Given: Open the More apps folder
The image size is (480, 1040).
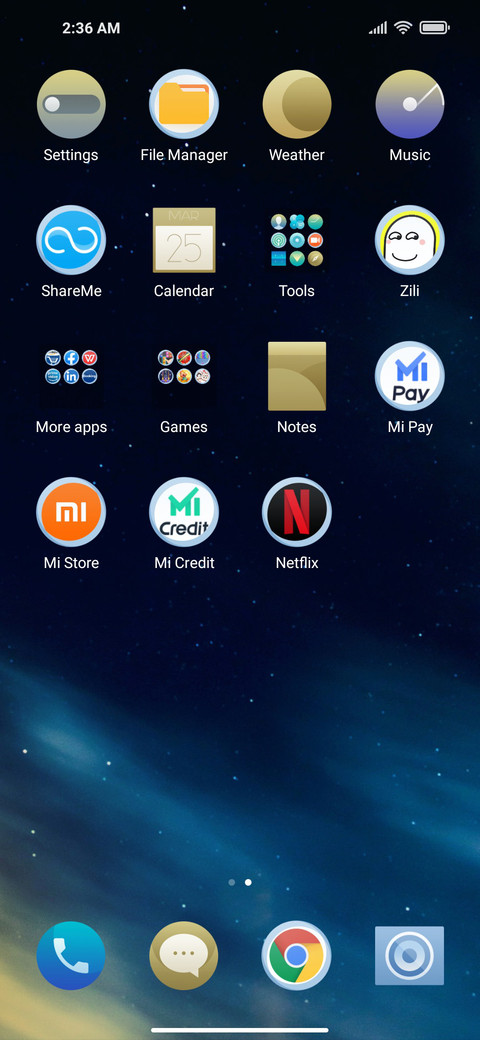Looking at the screenshot, I should click(71, 376).
